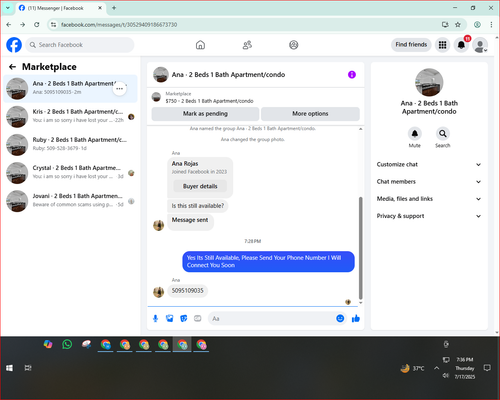
Task: Open the Messenger browser tab
Action: pyautogui.click(x=60, y=8)
